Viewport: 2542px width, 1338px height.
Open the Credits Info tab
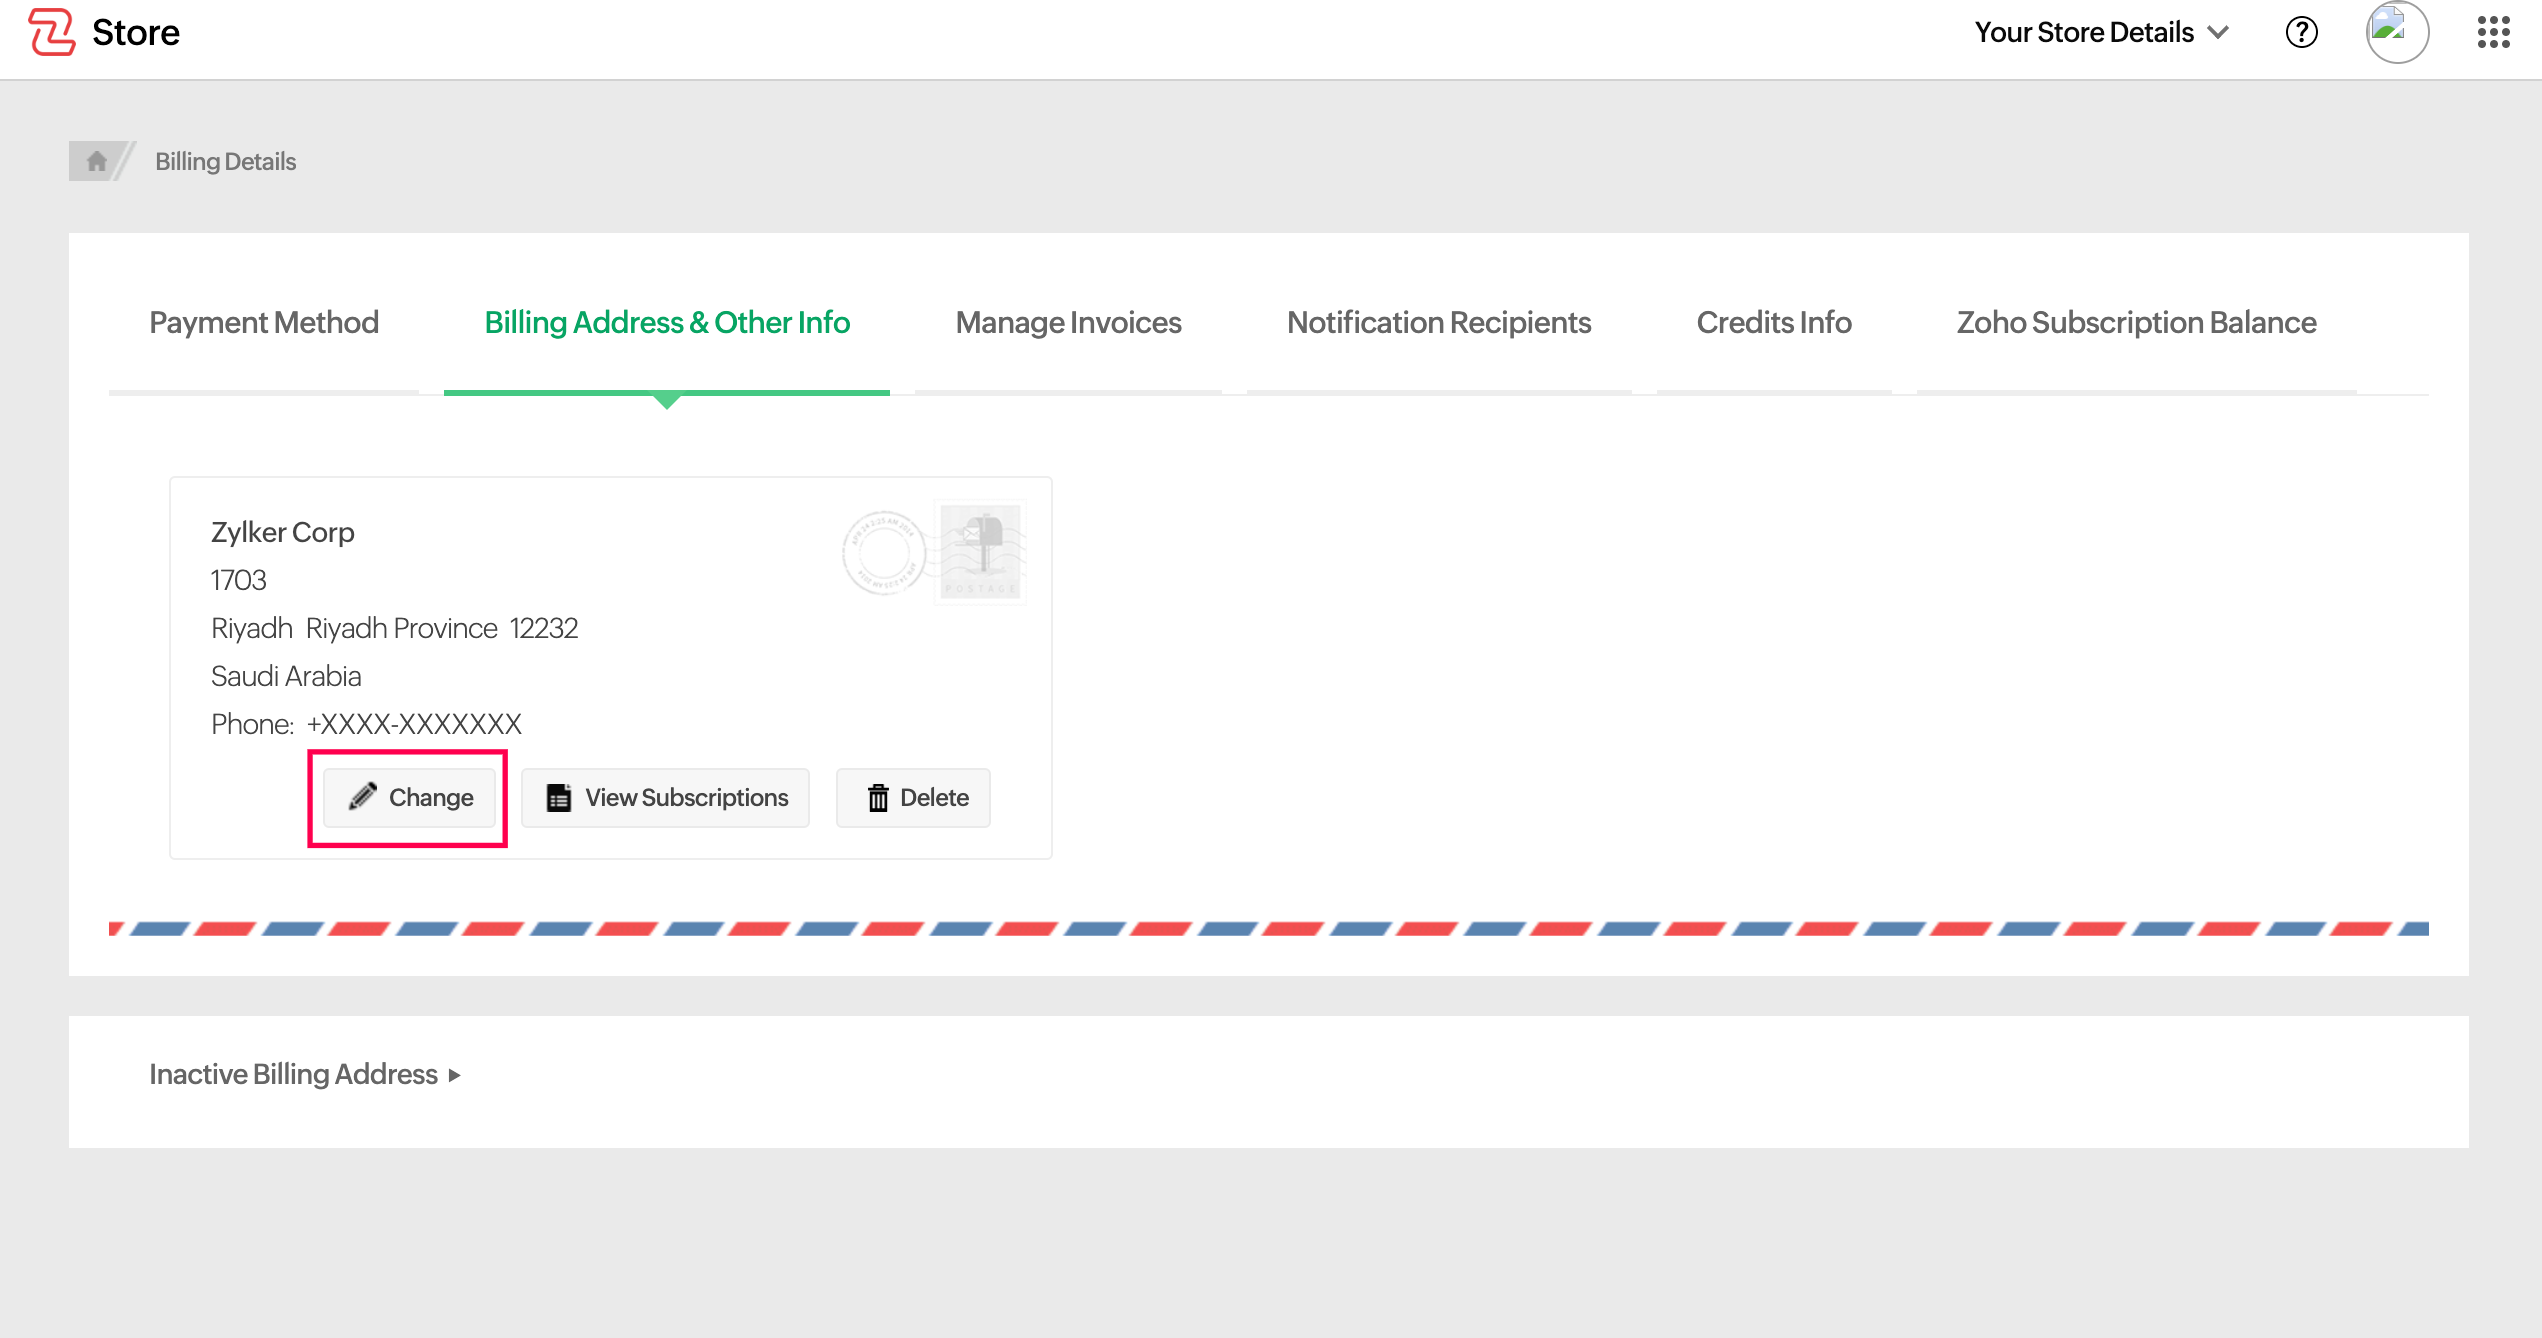(1774, 321)
